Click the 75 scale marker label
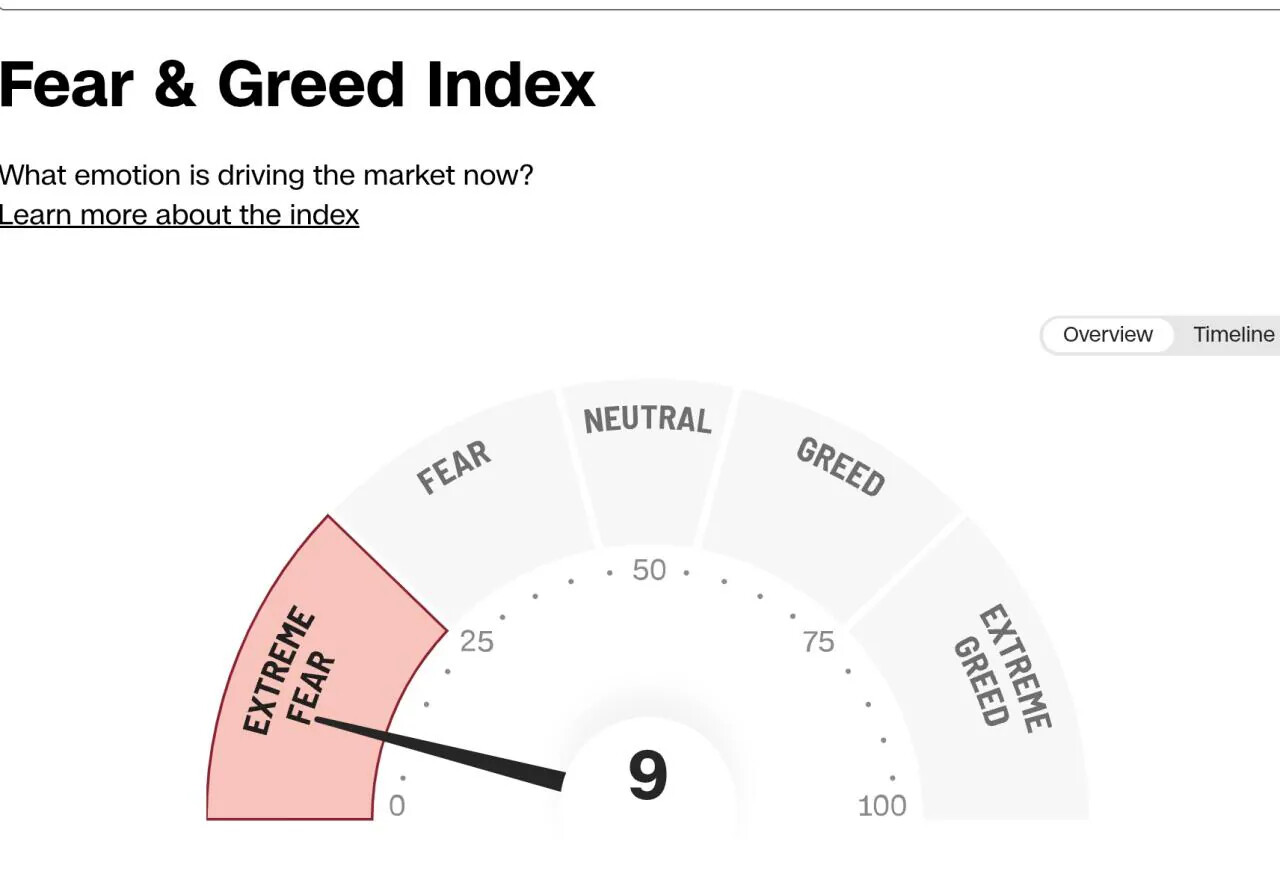The image size is (1280, 880). pos(818,642)
